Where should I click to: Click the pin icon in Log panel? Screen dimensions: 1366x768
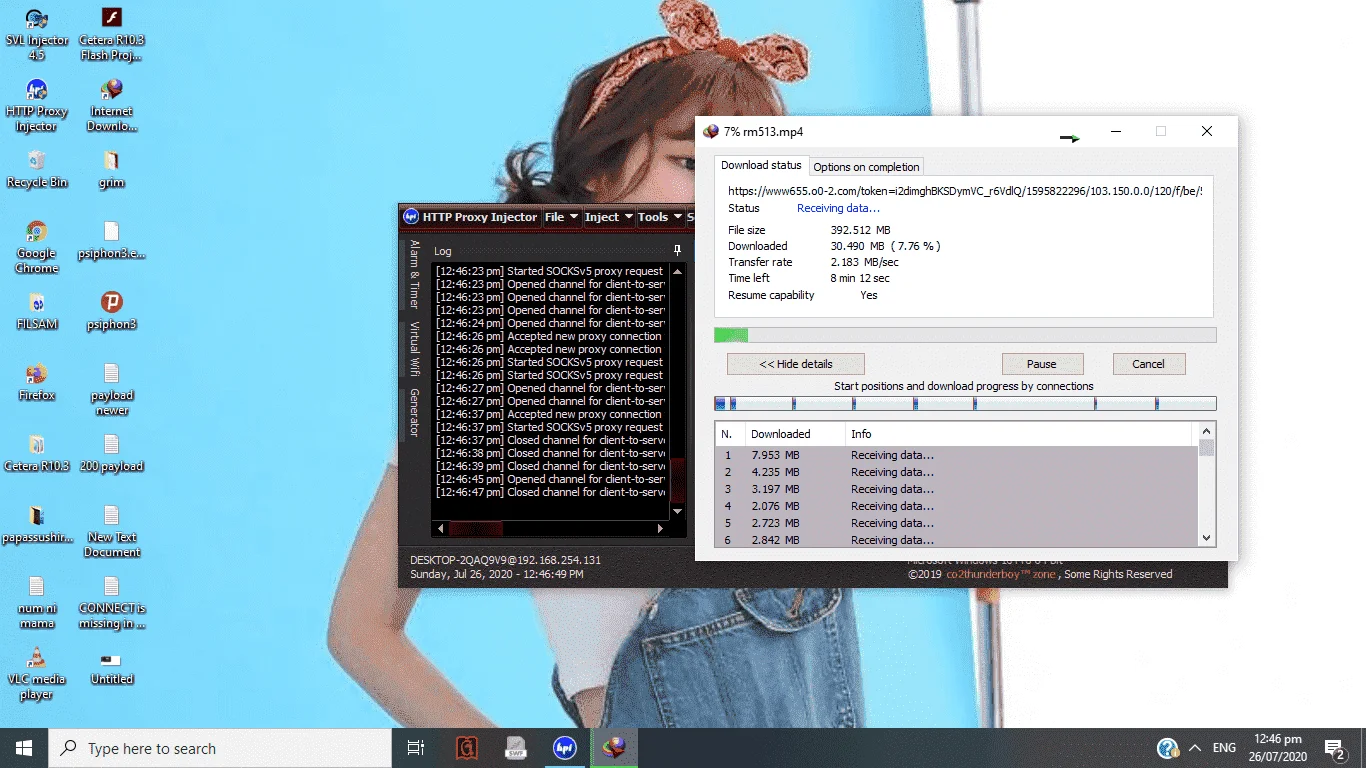point(677,250)
